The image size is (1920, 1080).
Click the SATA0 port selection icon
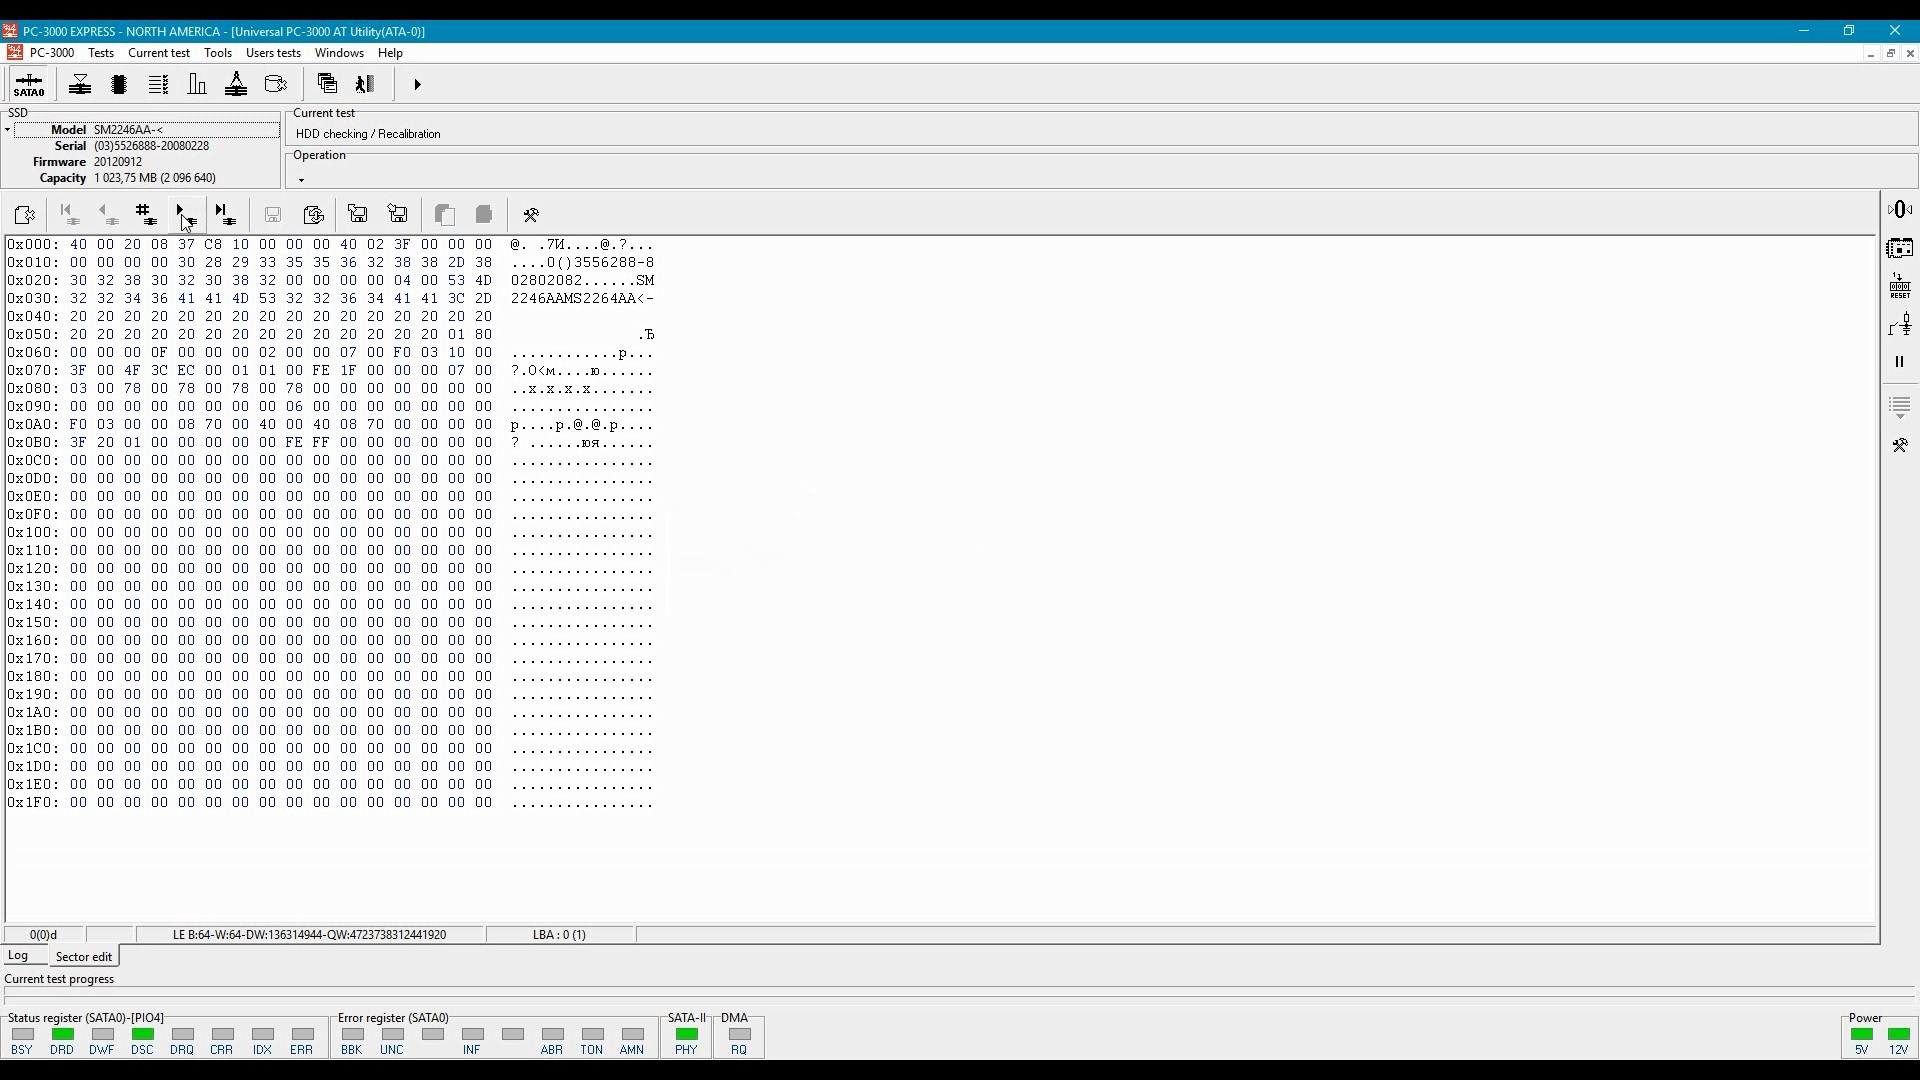click(x=29, y=85)
